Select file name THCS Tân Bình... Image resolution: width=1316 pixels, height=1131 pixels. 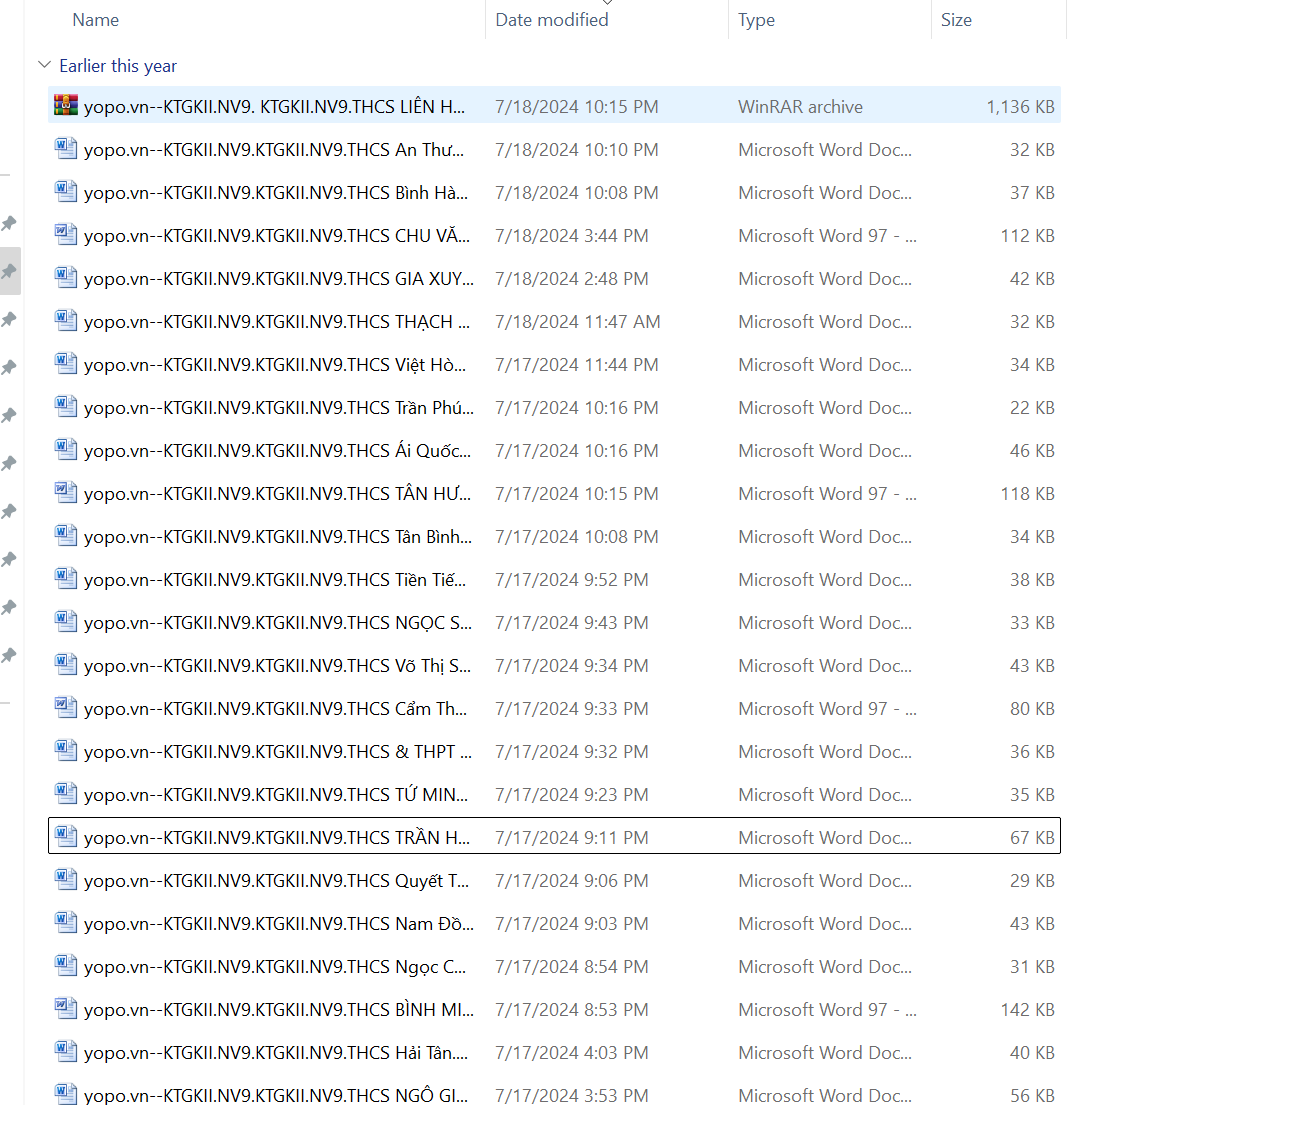pos(278,537)
